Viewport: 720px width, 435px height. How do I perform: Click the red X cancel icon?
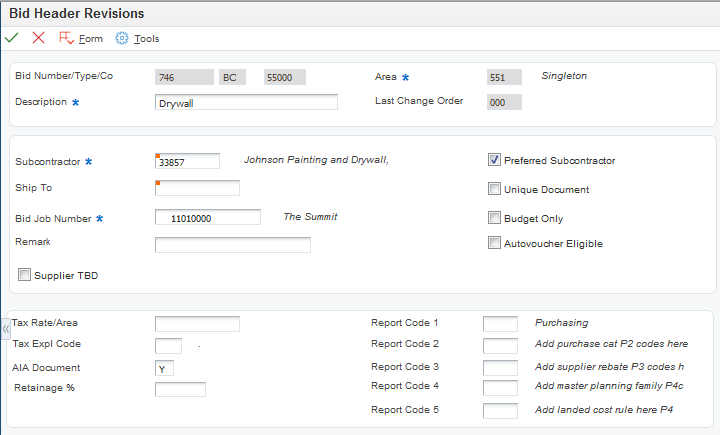pos(39,38)
